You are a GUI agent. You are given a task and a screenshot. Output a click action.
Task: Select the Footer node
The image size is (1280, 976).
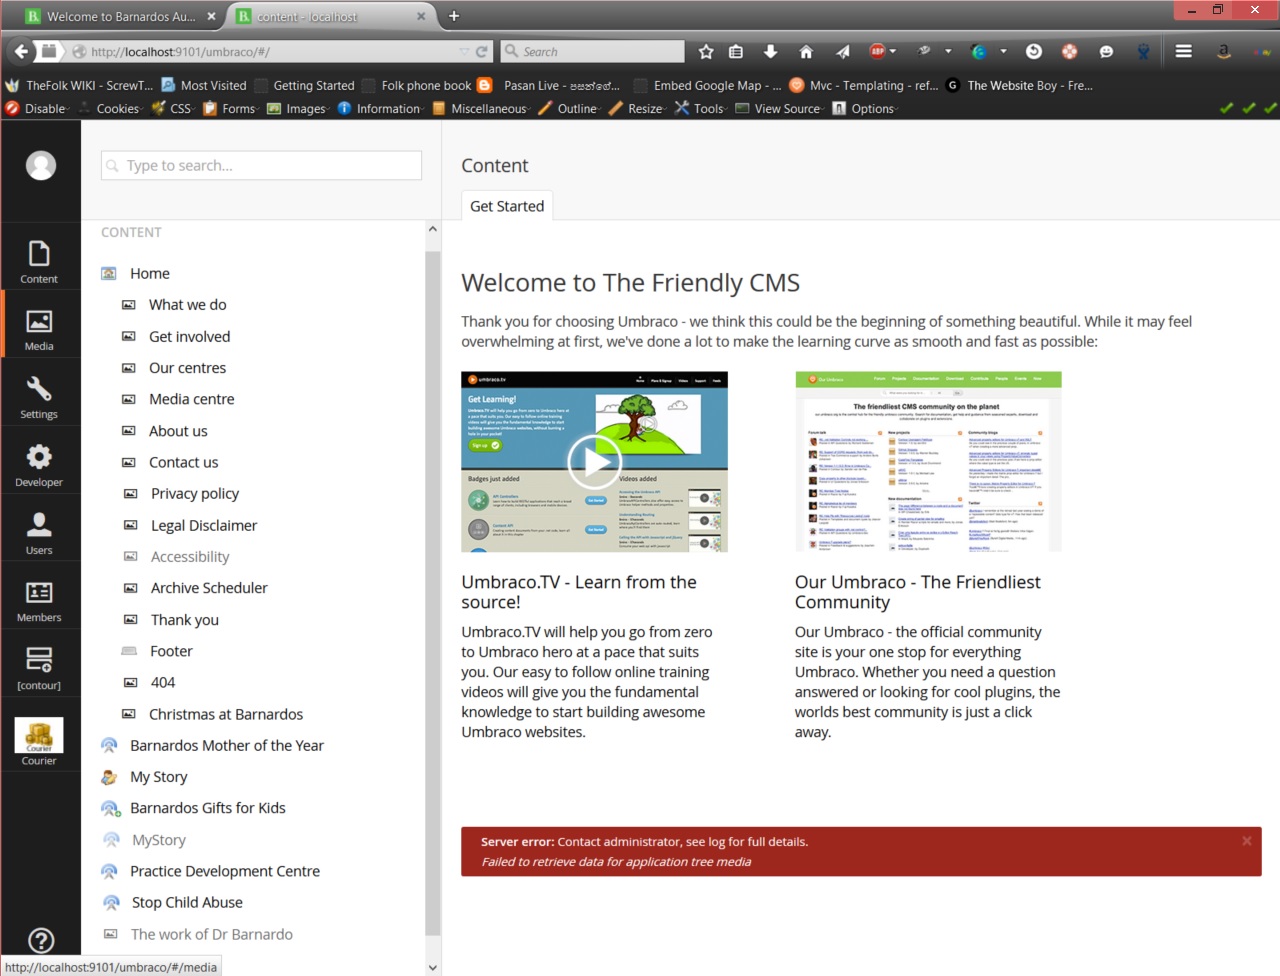coord(171,651)
